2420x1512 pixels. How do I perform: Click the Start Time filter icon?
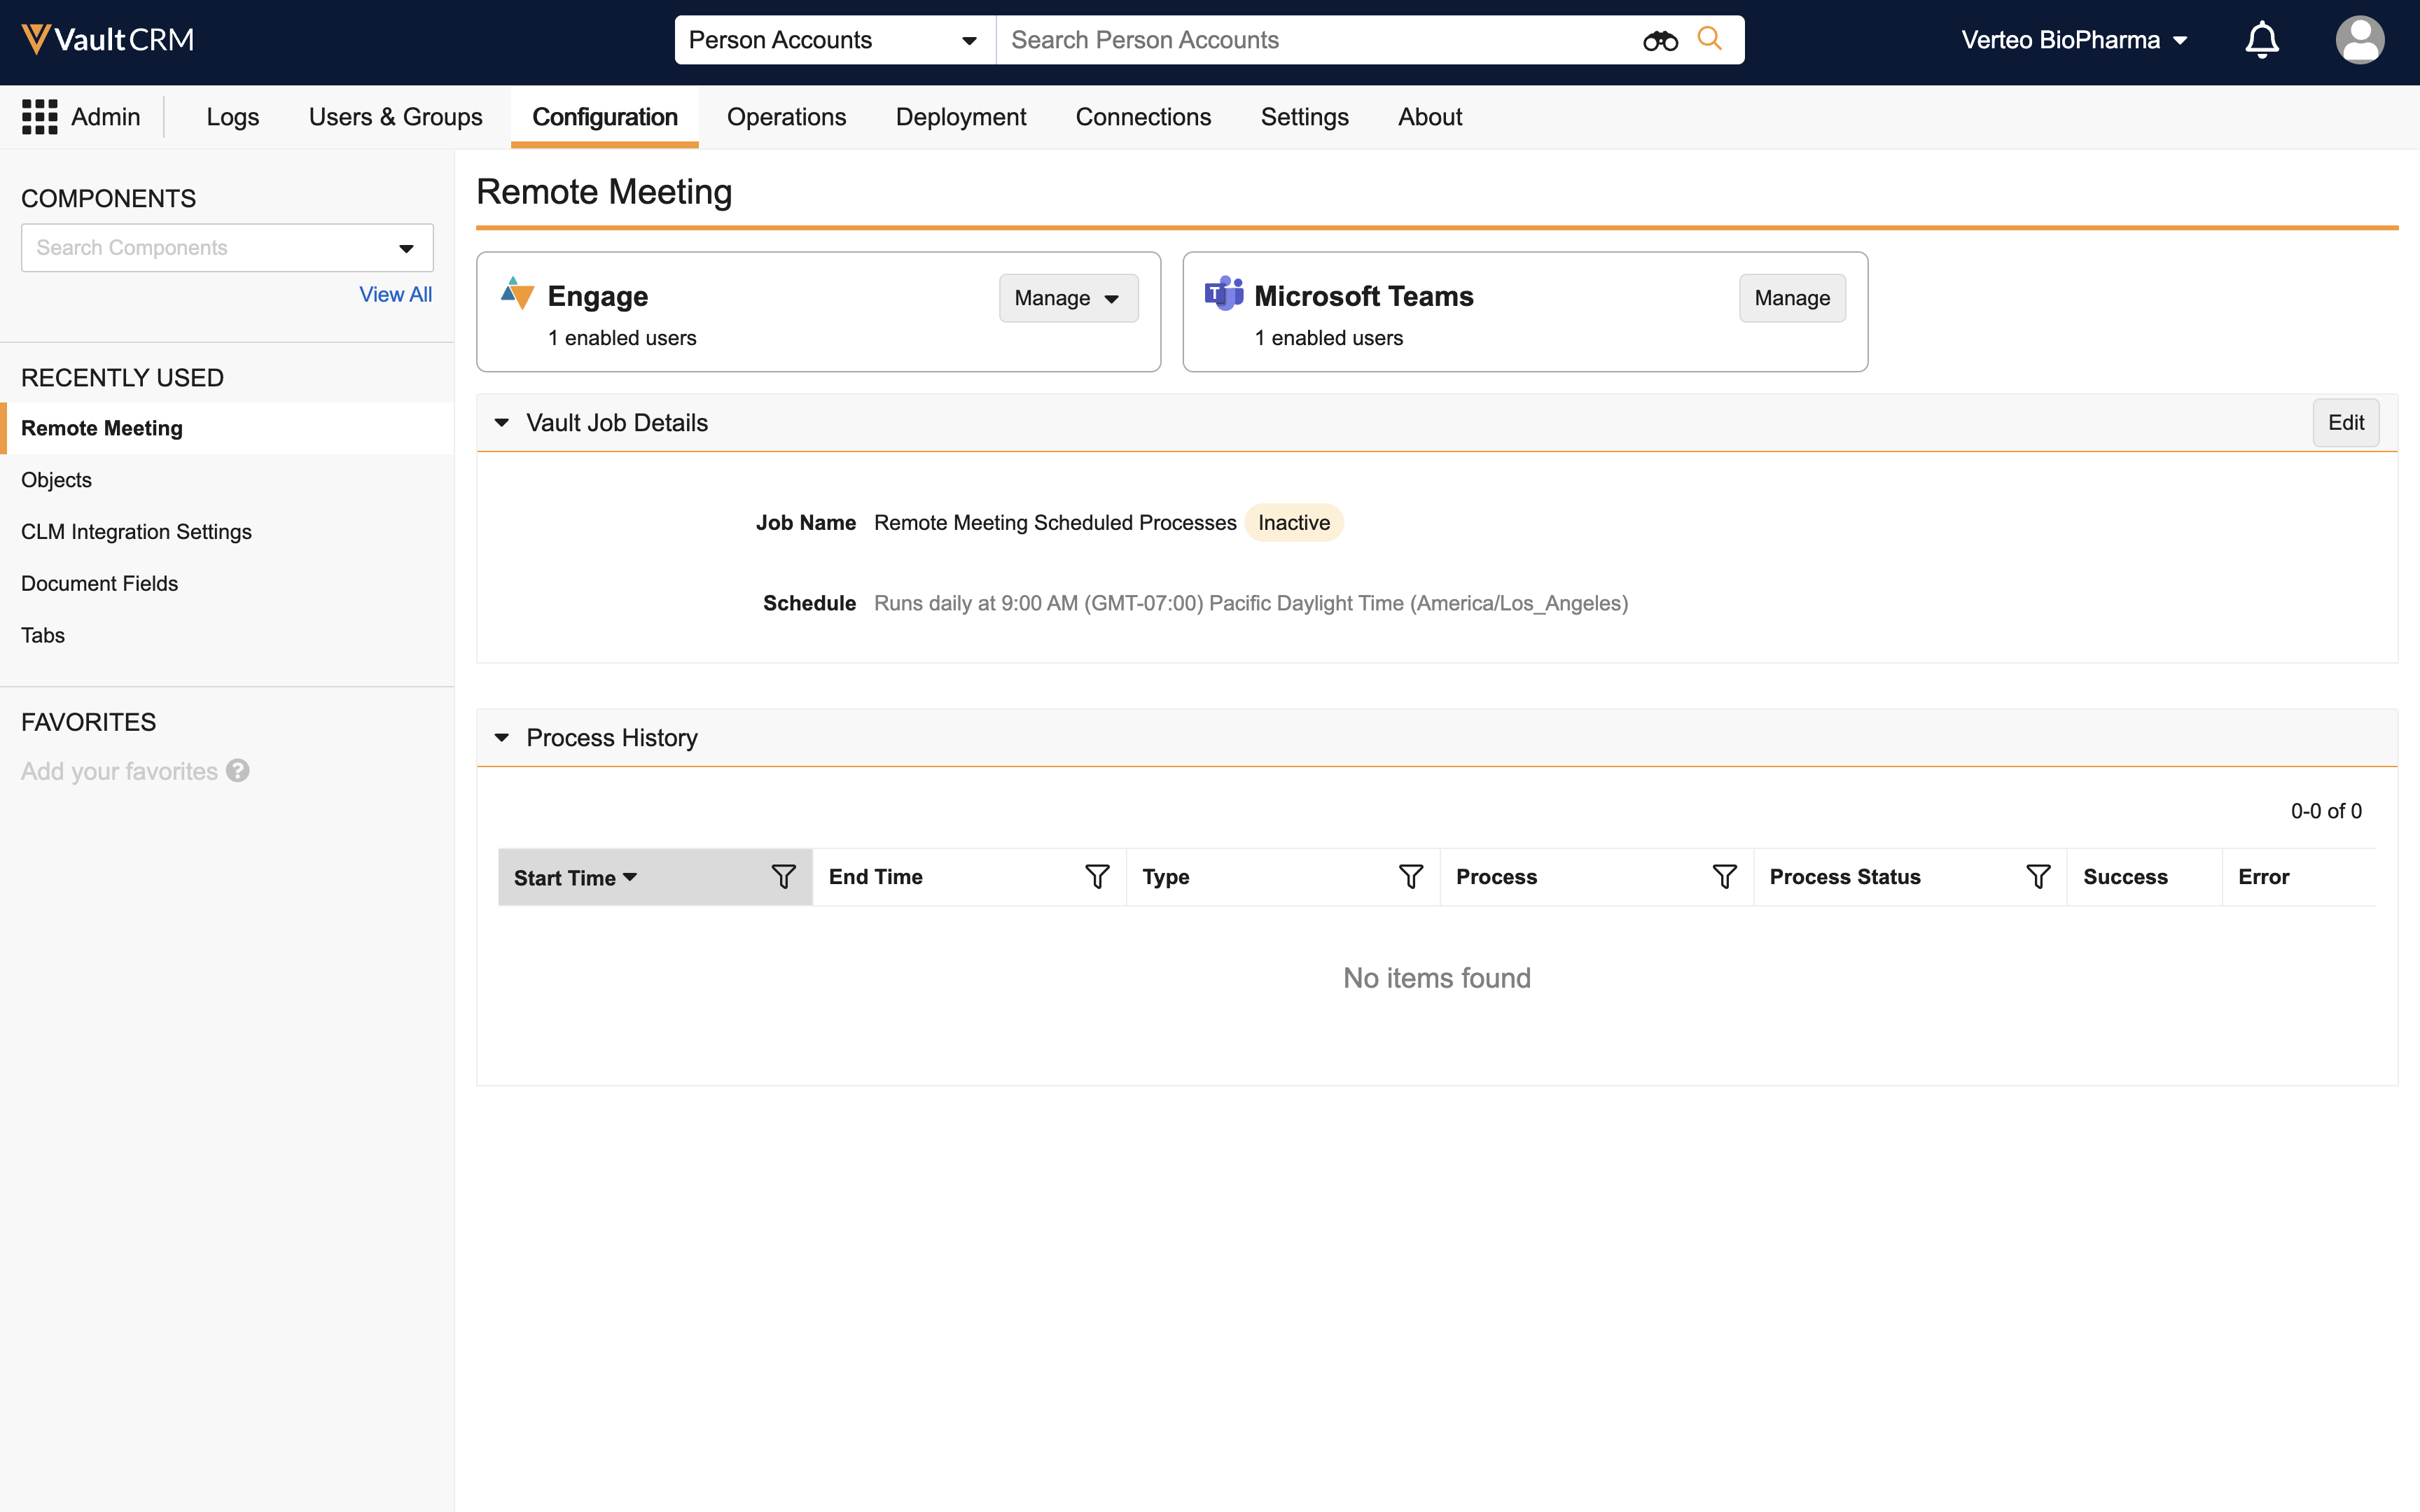point(783,877)
